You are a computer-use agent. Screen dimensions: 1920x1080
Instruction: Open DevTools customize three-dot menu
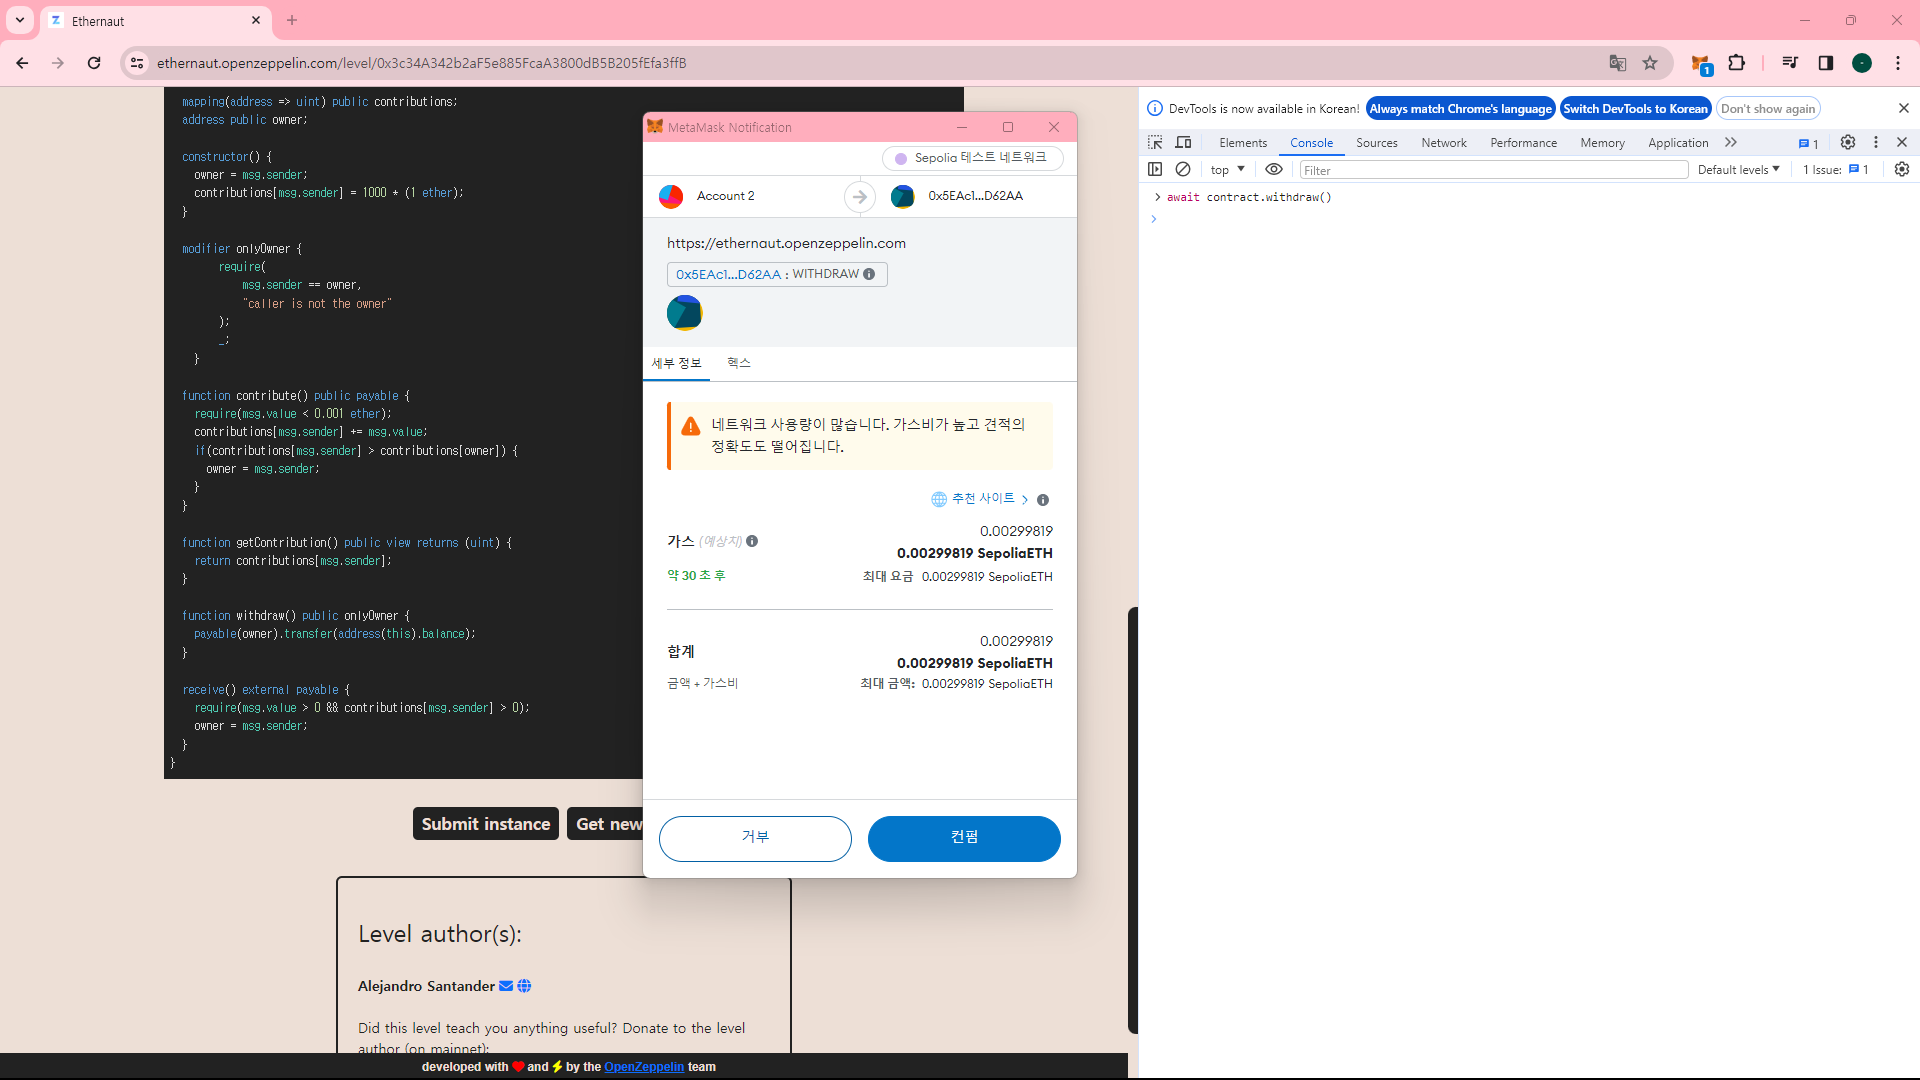[1876, 142]
